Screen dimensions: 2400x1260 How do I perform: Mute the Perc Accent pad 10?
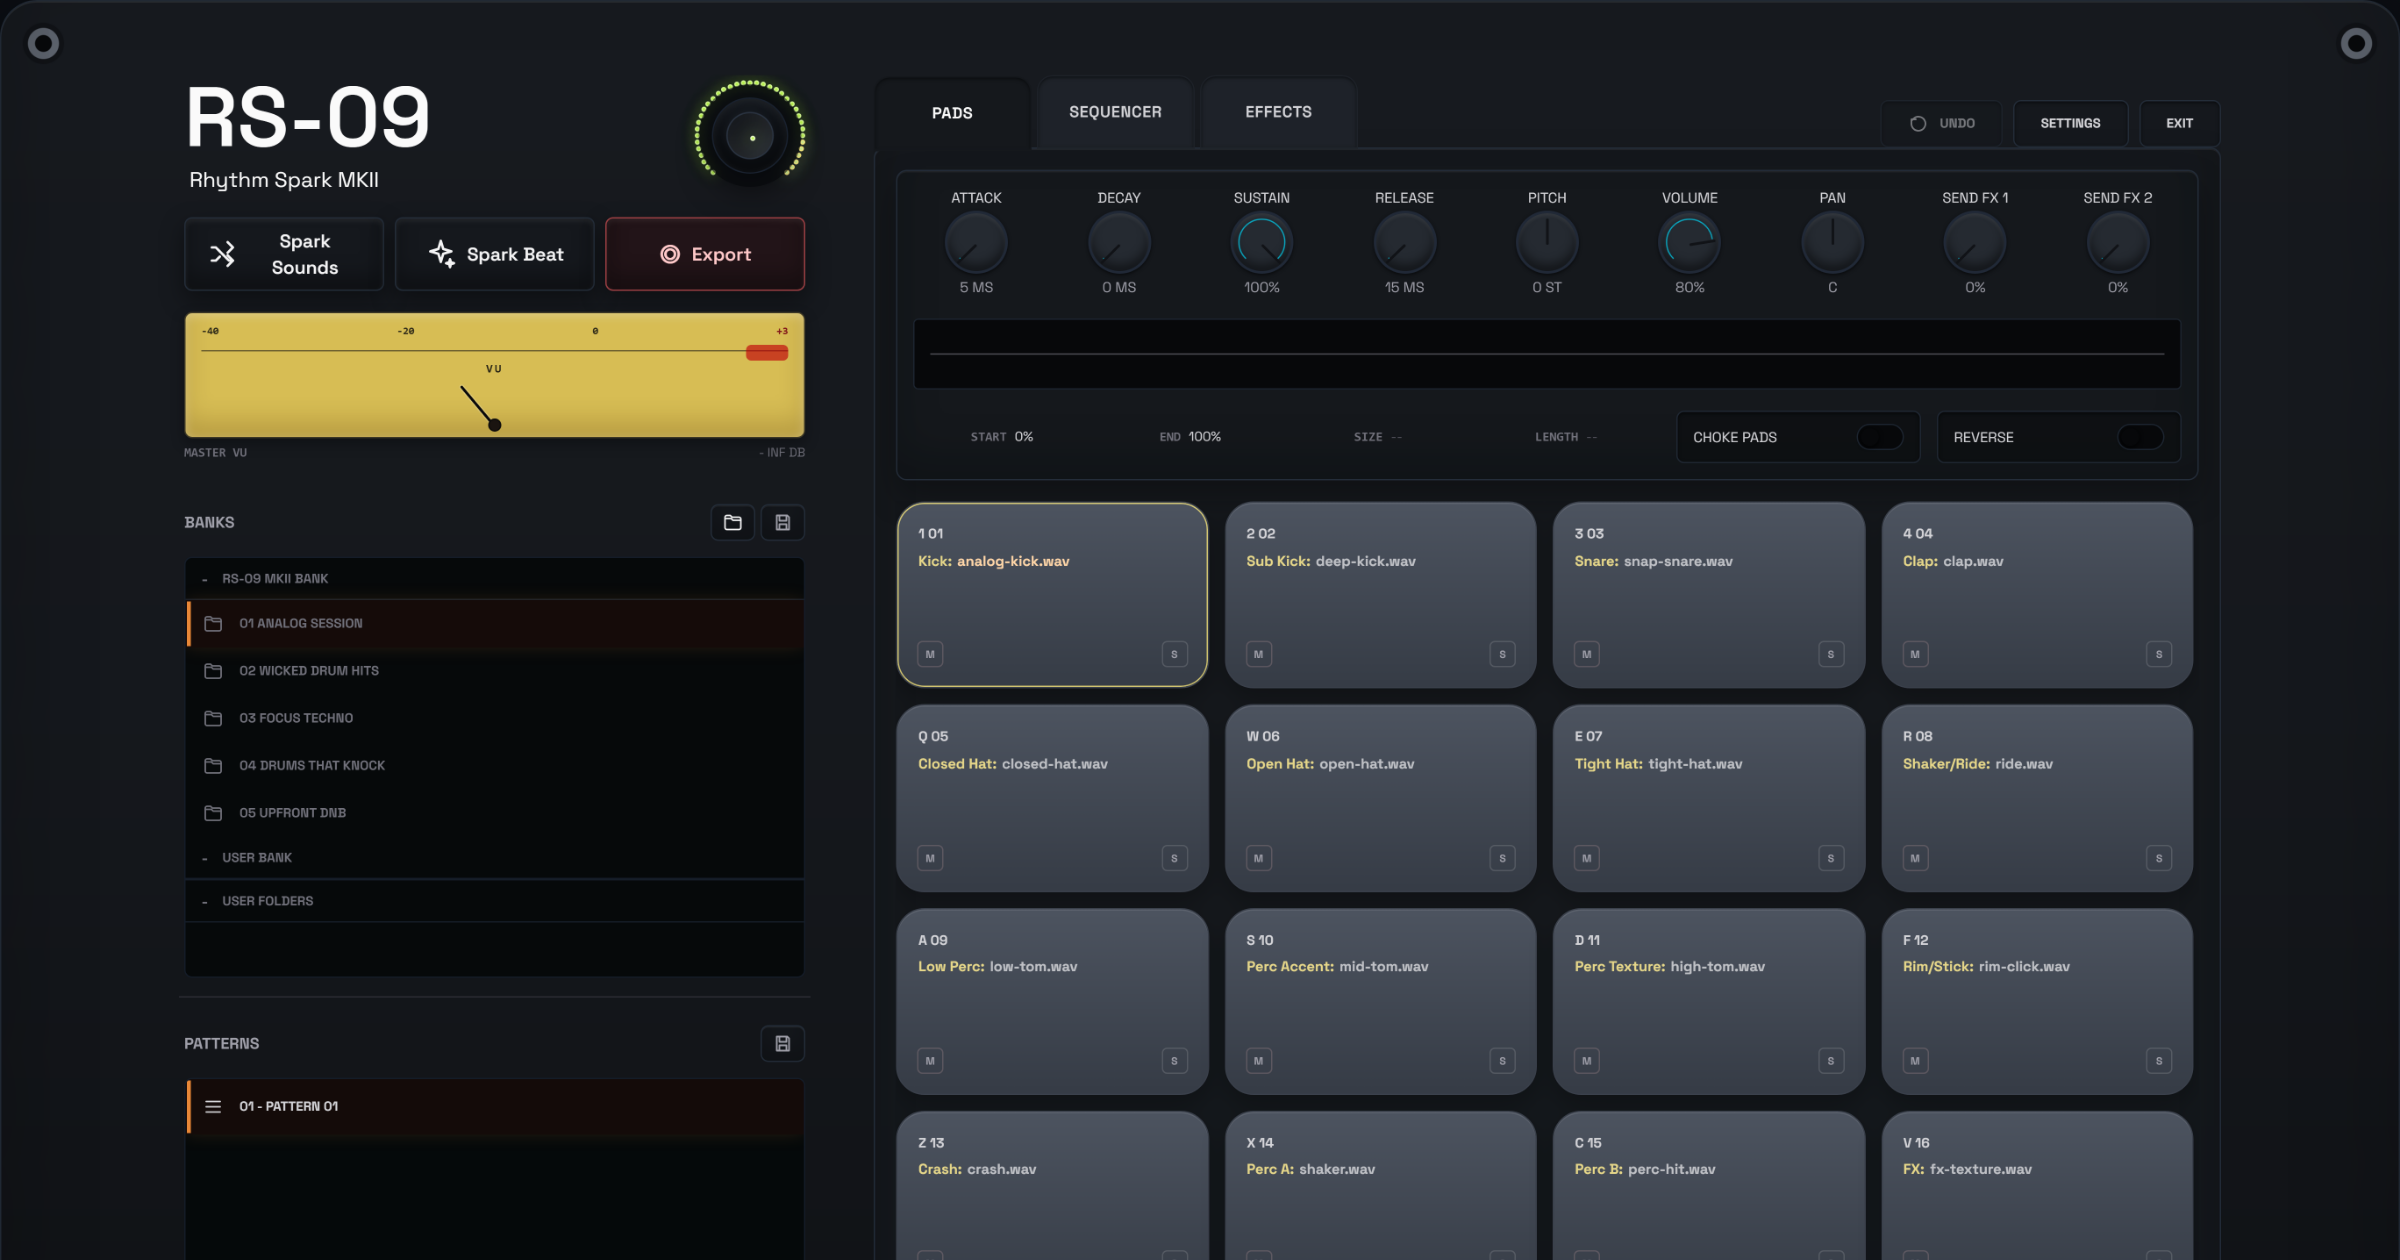pyautogui.click(x=1258, y=1061)
